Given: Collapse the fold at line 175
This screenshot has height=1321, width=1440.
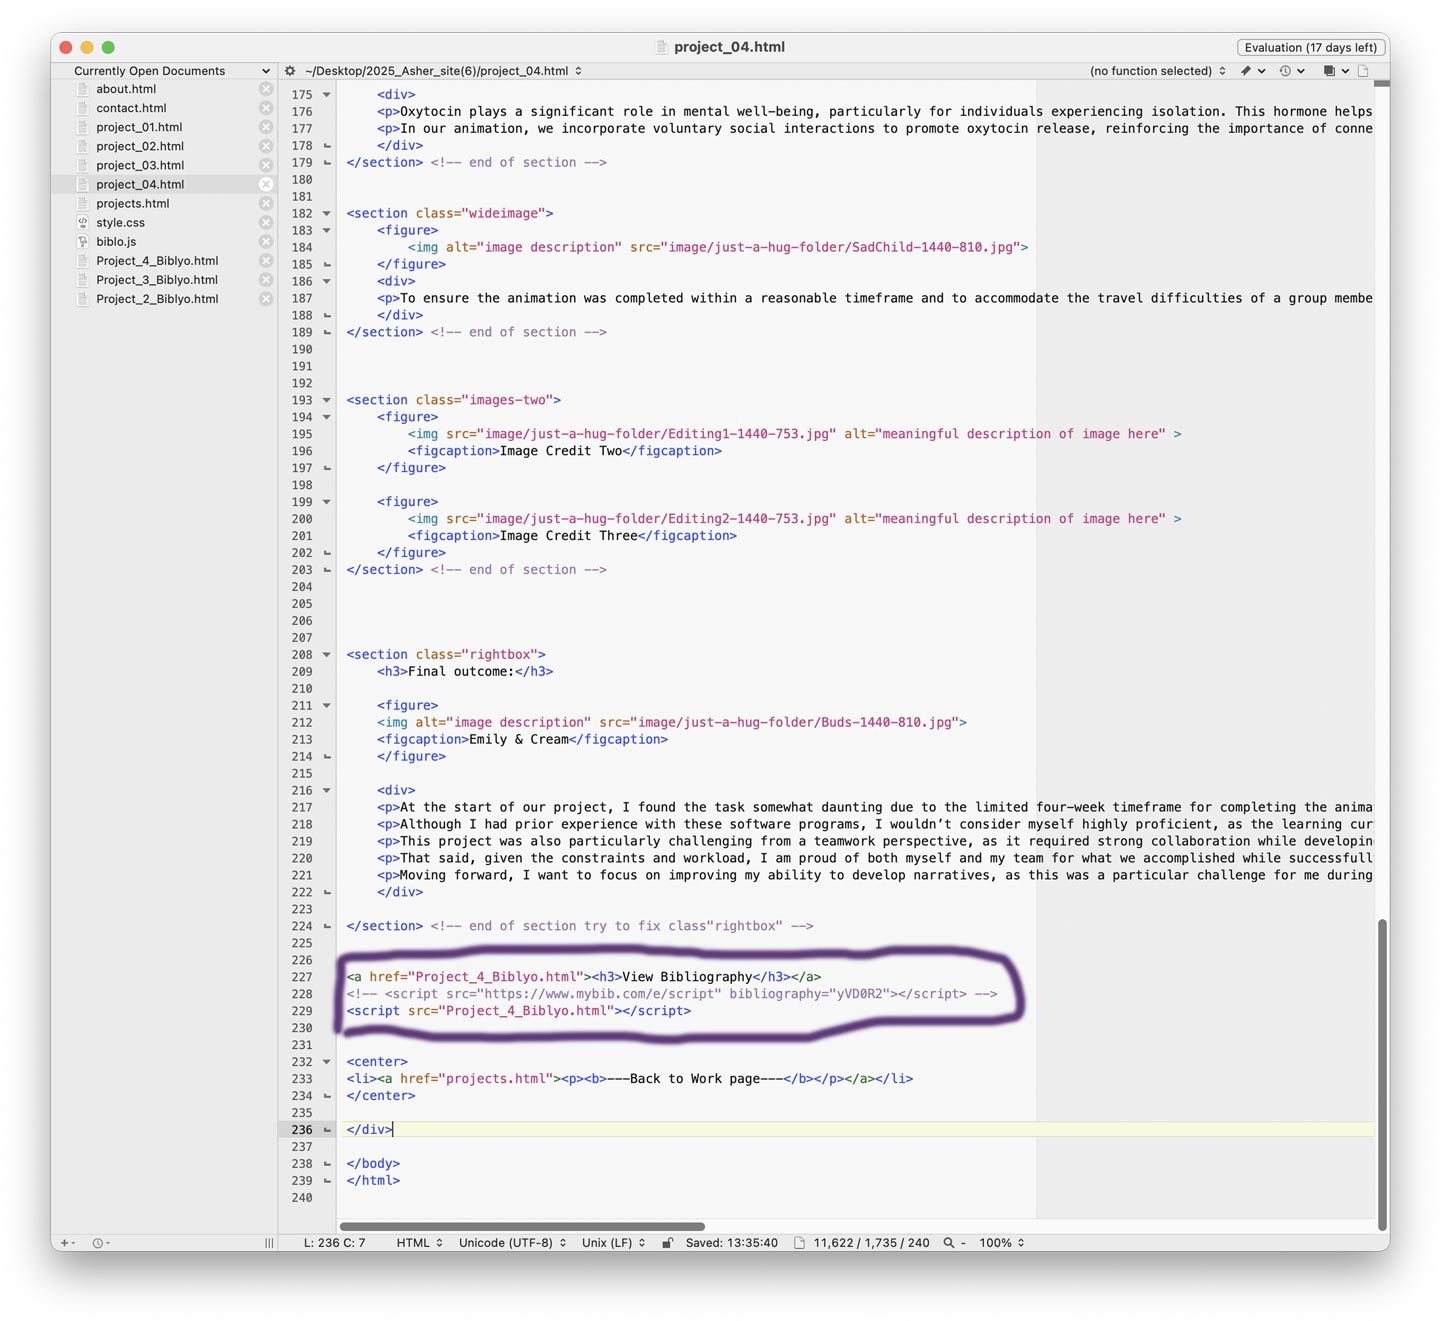Looking at the screenshot, I should [x=327, y=95].
